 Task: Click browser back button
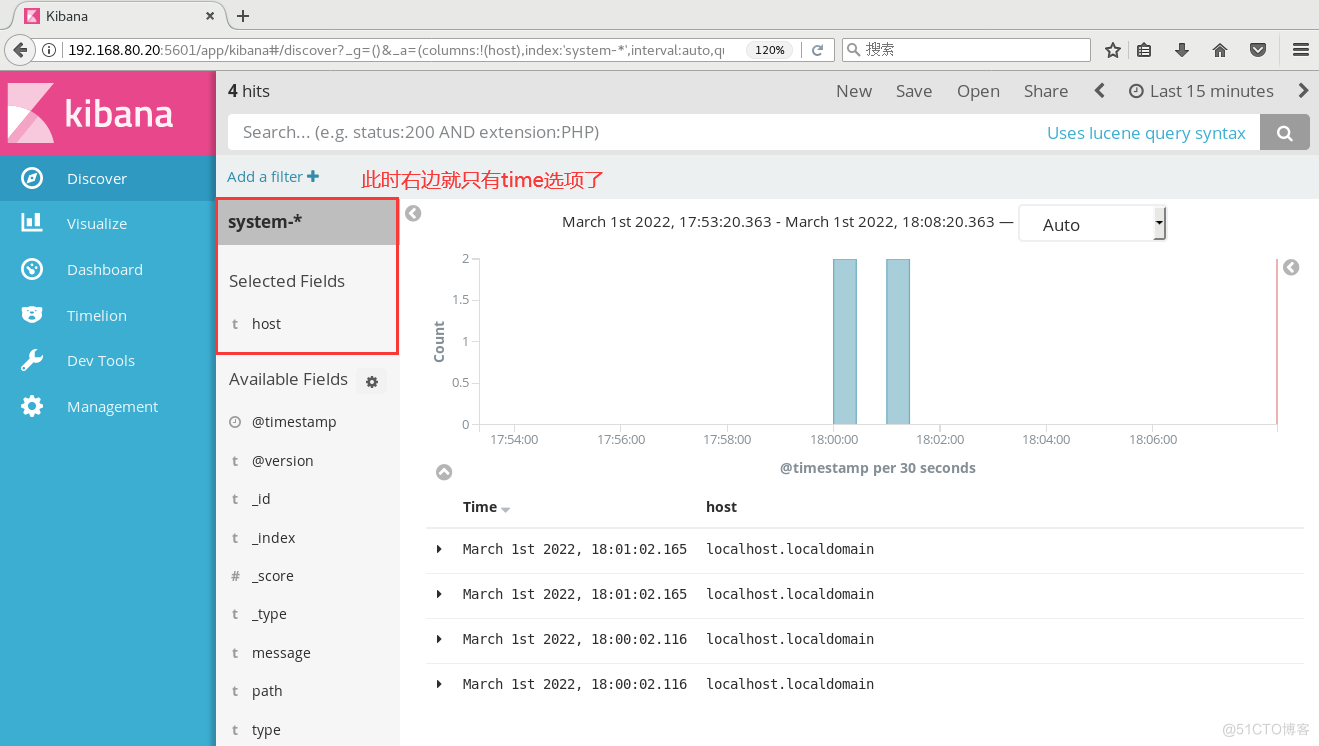20,50
